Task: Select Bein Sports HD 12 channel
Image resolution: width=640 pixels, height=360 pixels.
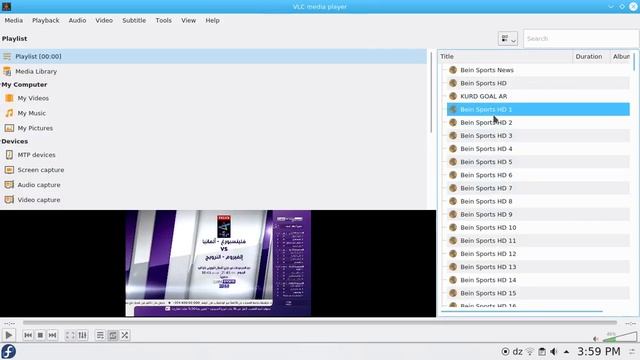Action: [x=538, y=254]
